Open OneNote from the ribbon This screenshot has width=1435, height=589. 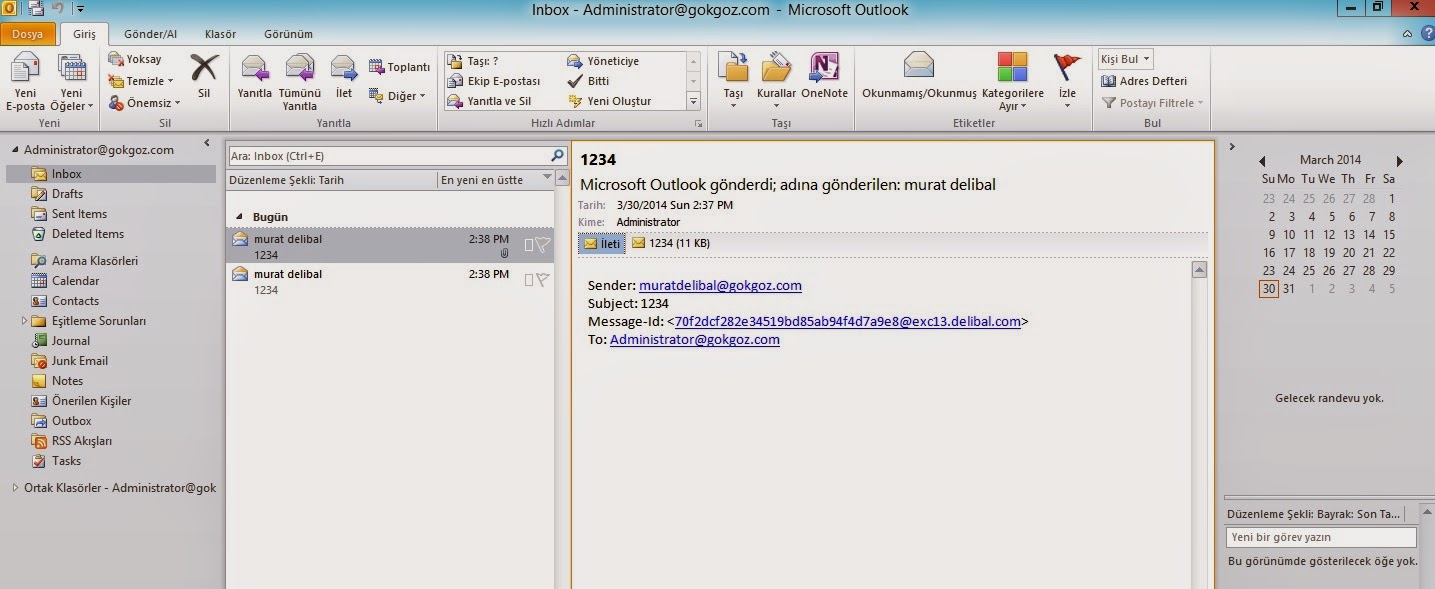tap(824, 70)
